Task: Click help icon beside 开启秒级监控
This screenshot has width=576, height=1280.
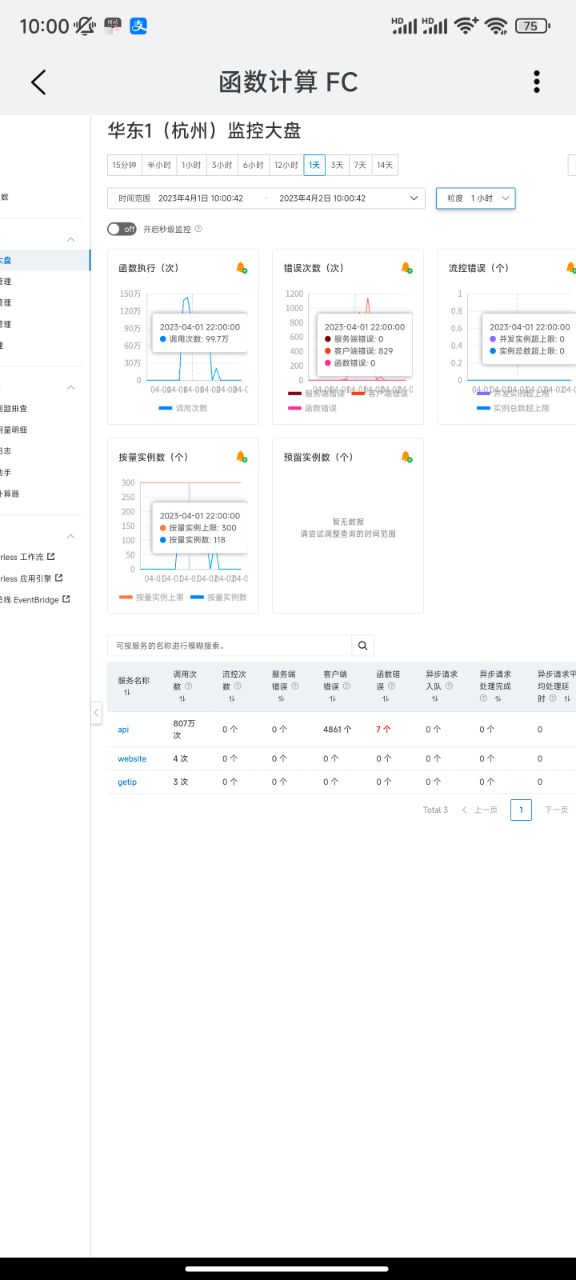Action: coord(198,229)
